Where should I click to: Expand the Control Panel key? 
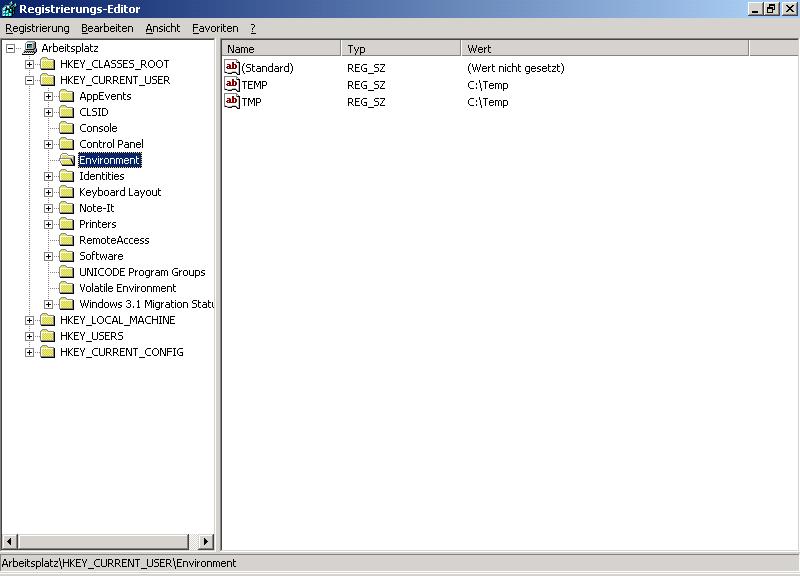(x=48, y=144)
